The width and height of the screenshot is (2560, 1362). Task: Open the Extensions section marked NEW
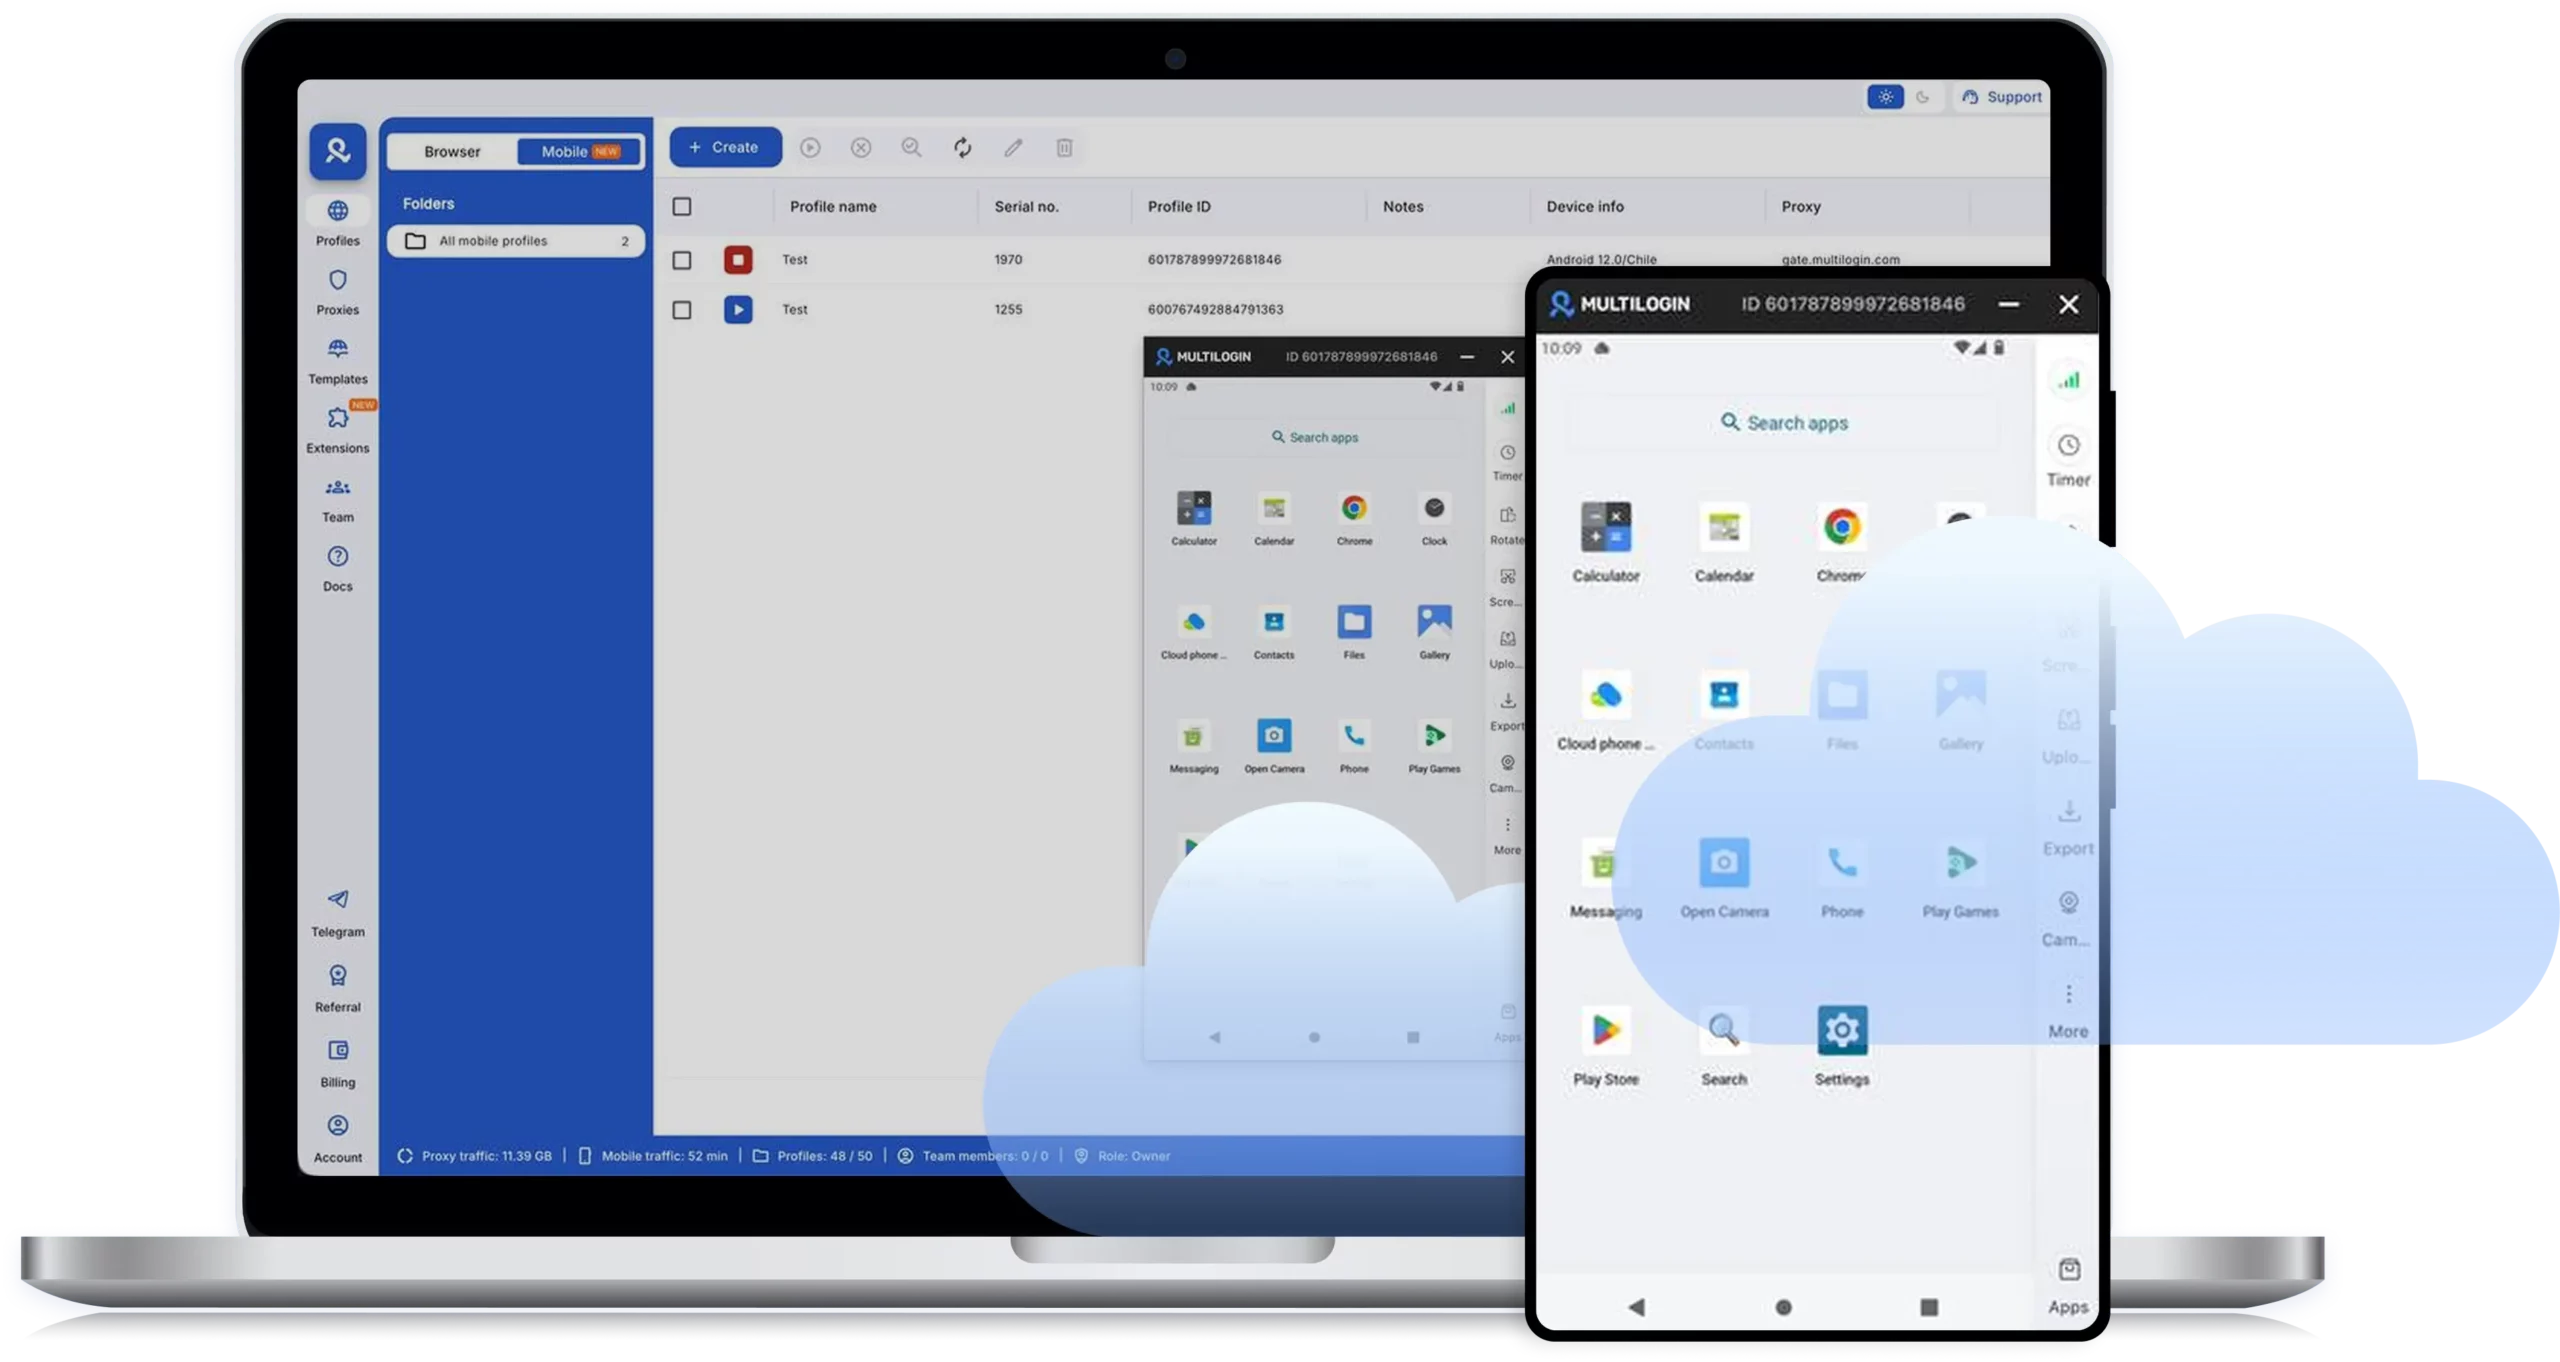click(x=338, y=430)
